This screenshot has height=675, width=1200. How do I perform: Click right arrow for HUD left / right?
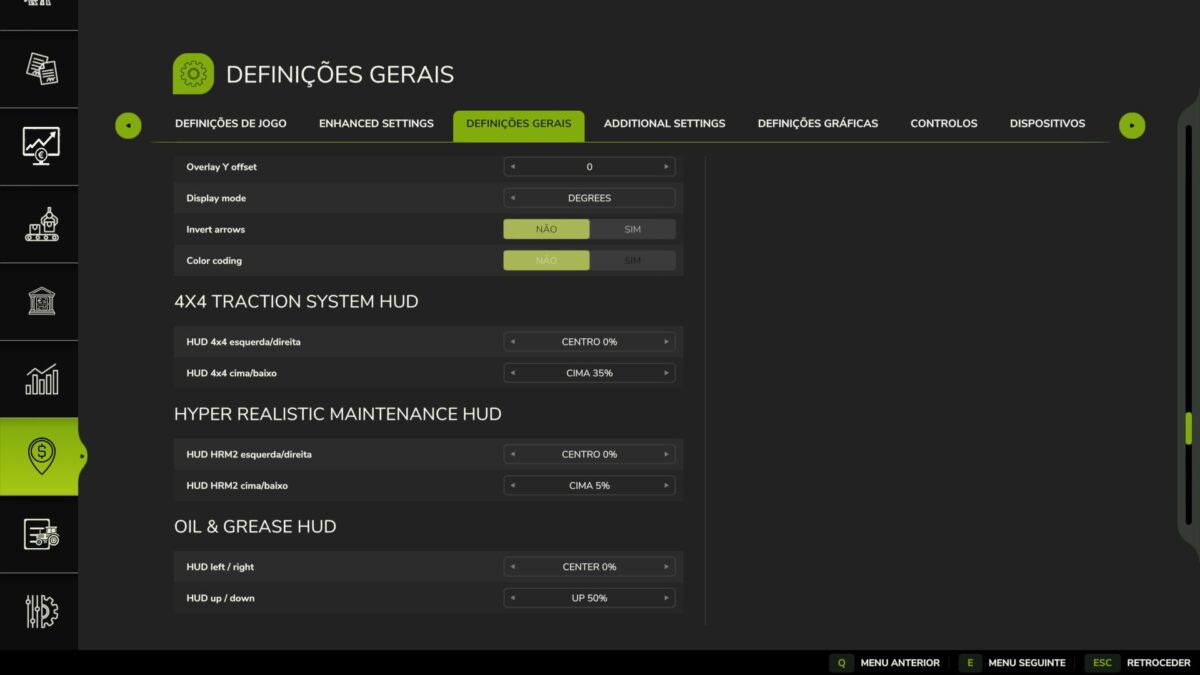pos(666,567)
